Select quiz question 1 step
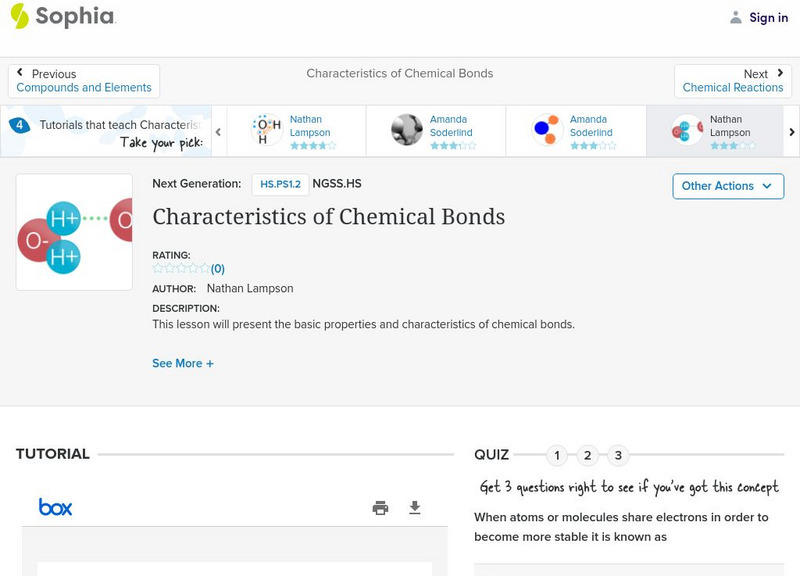 pos(557,456)
